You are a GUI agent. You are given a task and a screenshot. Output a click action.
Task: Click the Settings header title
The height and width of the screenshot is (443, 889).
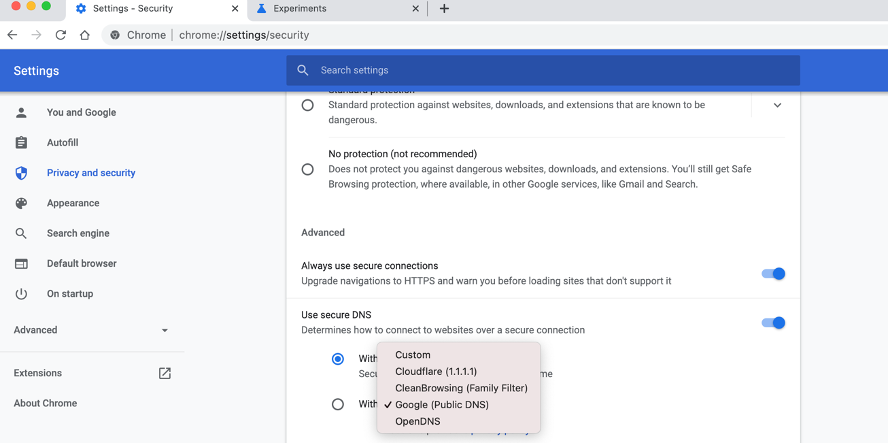click(x=36, y=71)
